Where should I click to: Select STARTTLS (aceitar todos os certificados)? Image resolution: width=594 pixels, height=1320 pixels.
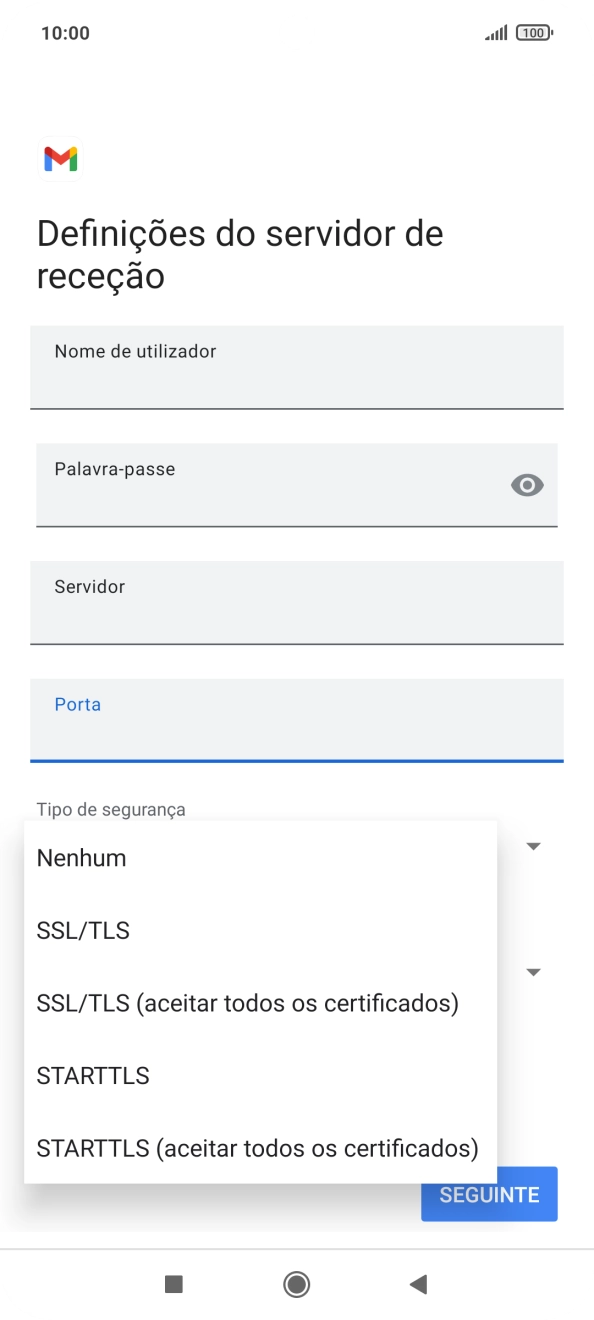pos(257,1148)
